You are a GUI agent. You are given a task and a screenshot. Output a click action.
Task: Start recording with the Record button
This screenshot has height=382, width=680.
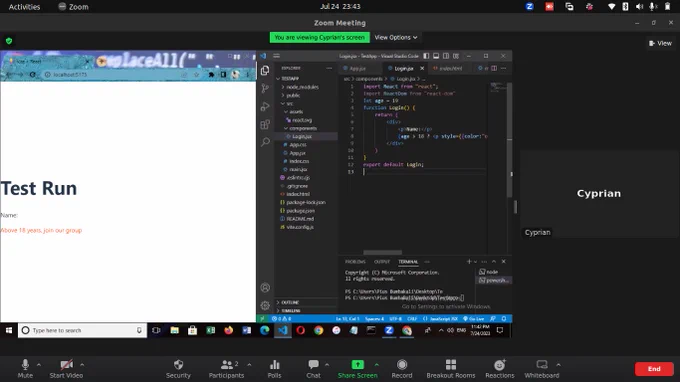point(402,369)
